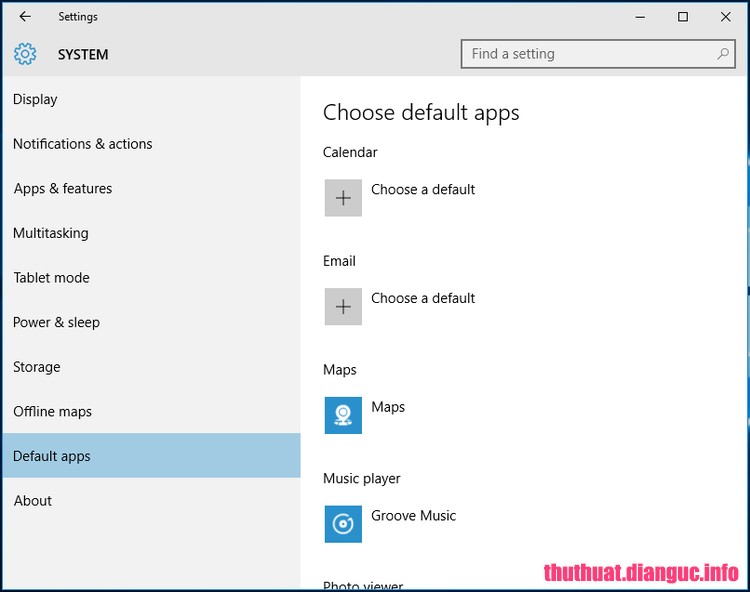This screenshot has height=592, width=750.
Task: Open Storage settings
Action: pos(152,367)
